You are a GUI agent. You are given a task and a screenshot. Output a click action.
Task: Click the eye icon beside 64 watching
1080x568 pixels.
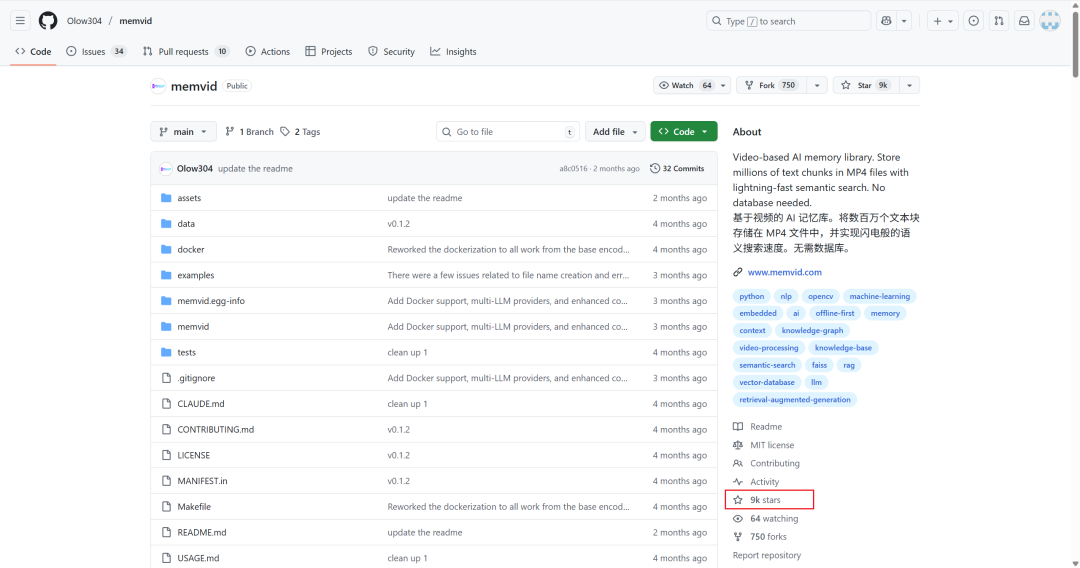738,518
